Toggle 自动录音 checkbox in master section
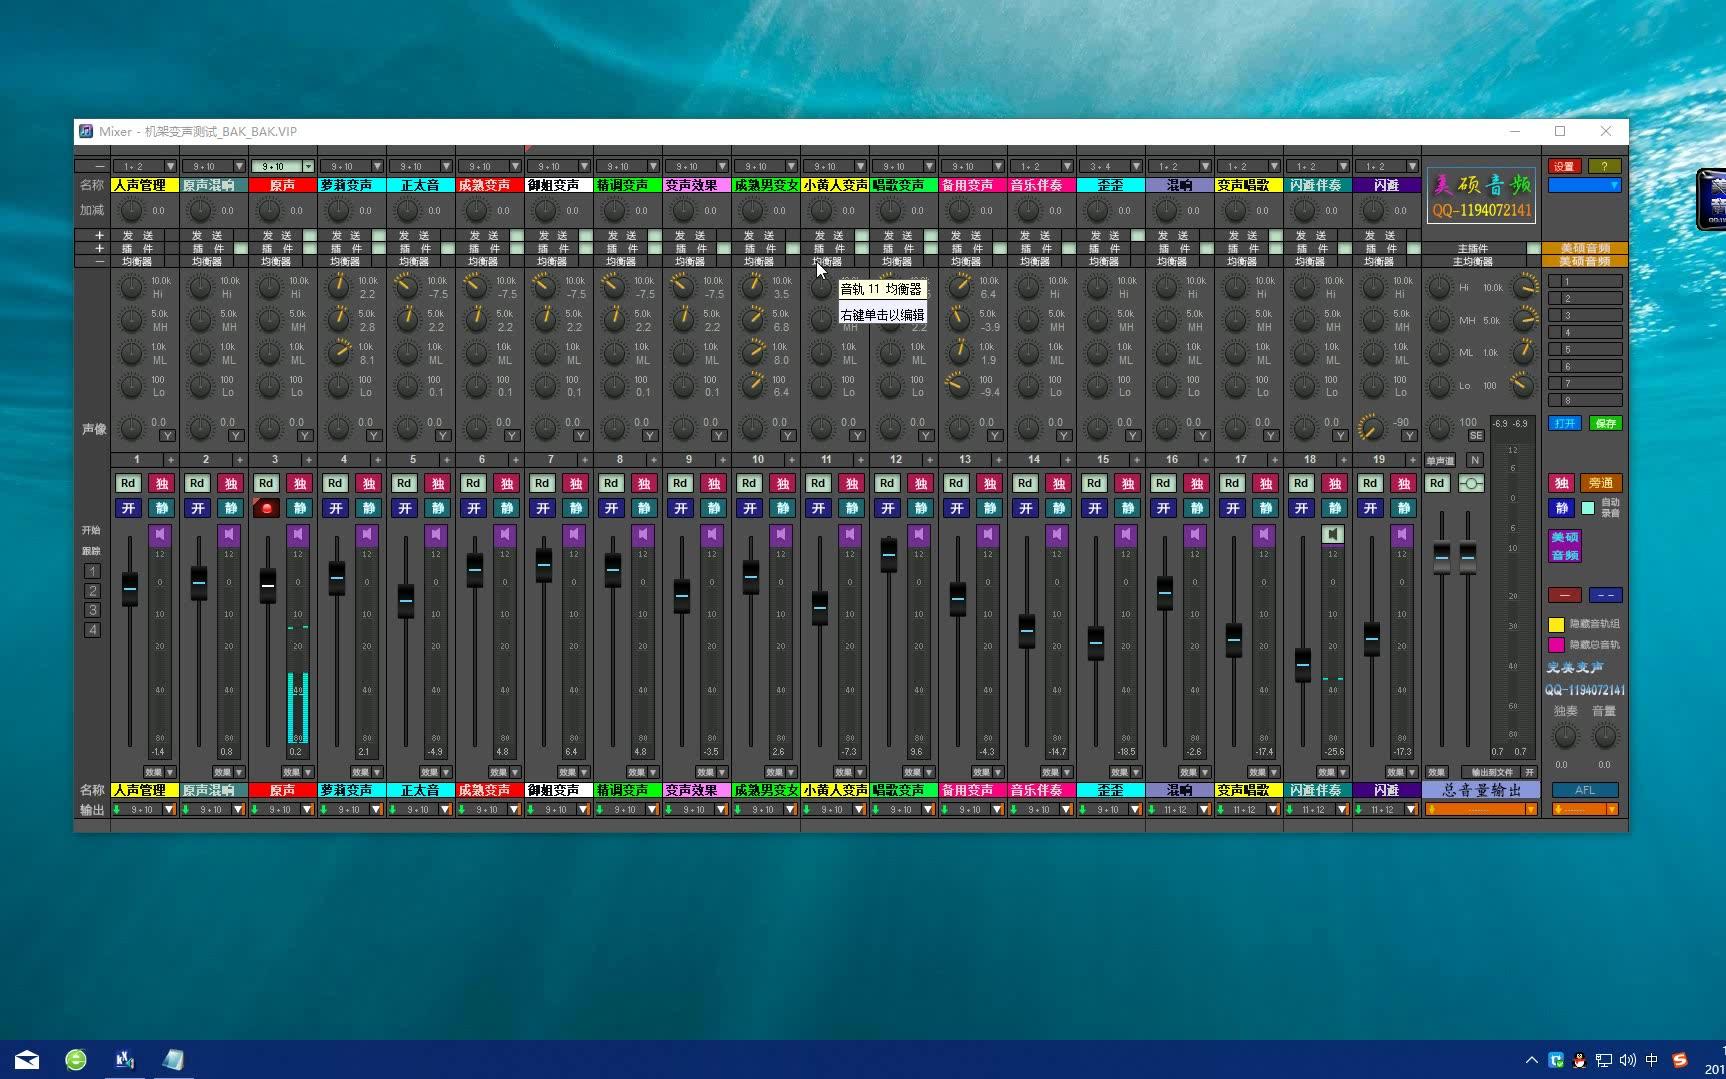 point(1588,509)
